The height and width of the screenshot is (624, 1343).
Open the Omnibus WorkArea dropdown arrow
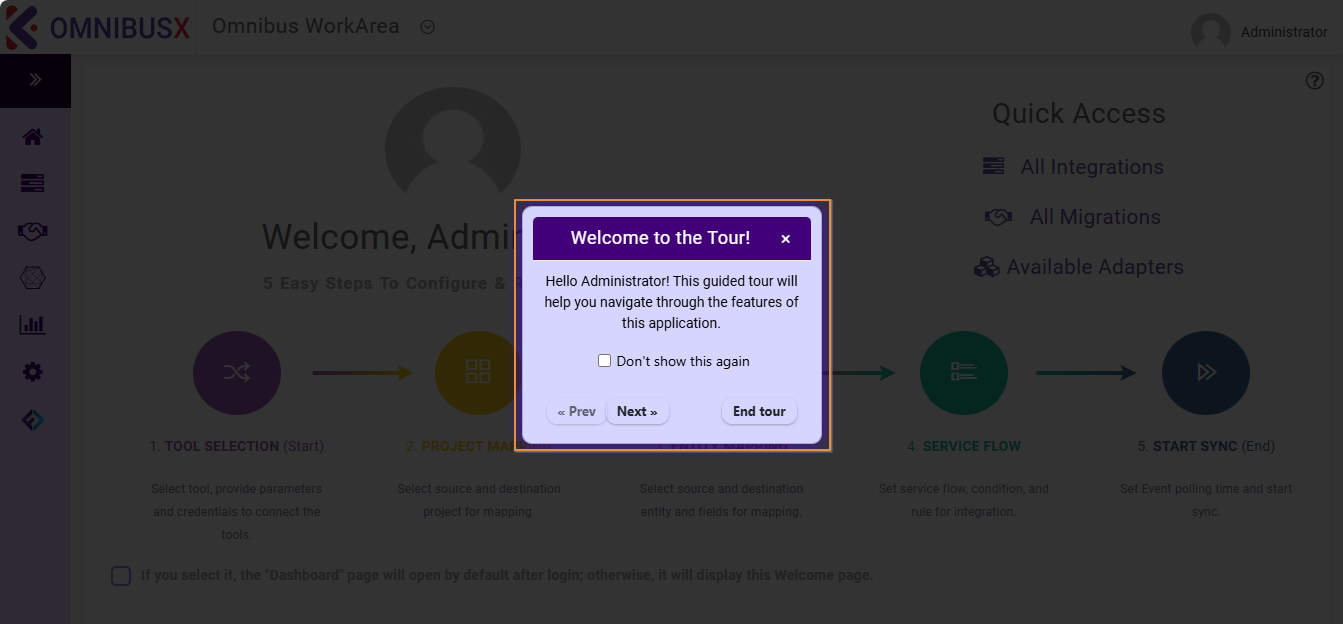[427, 26]
